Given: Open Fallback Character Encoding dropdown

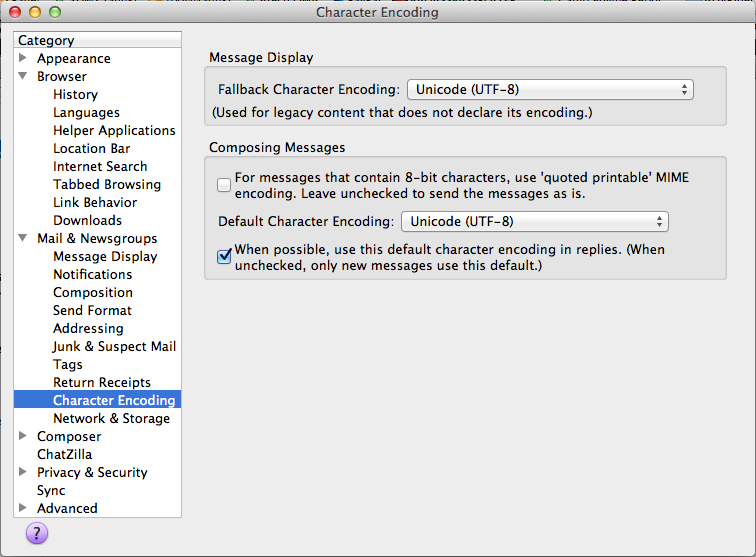Looking at the screenshot, I should click(x=549, y=89).
